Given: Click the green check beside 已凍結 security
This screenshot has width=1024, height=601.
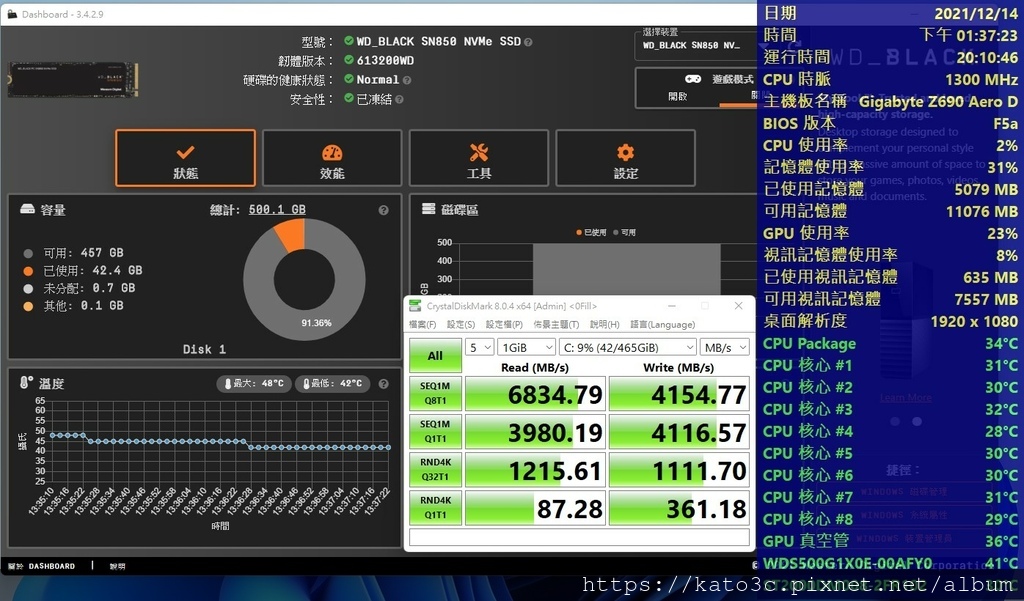Looking at the screenshot, I should [349, 99].
